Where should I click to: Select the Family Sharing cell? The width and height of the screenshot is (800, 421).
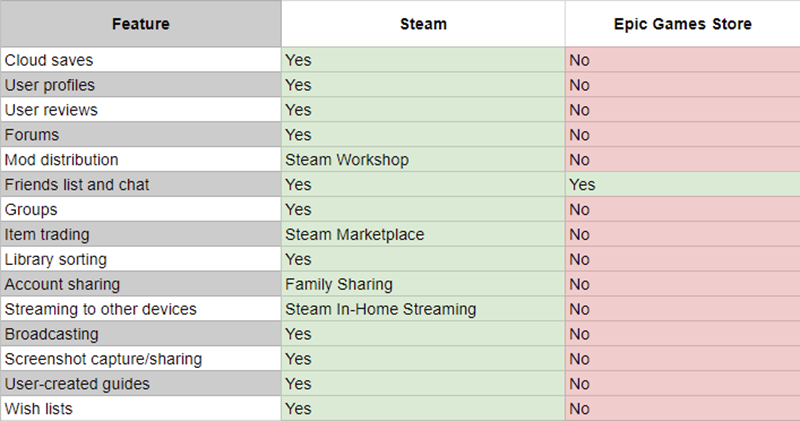point(423,284)
